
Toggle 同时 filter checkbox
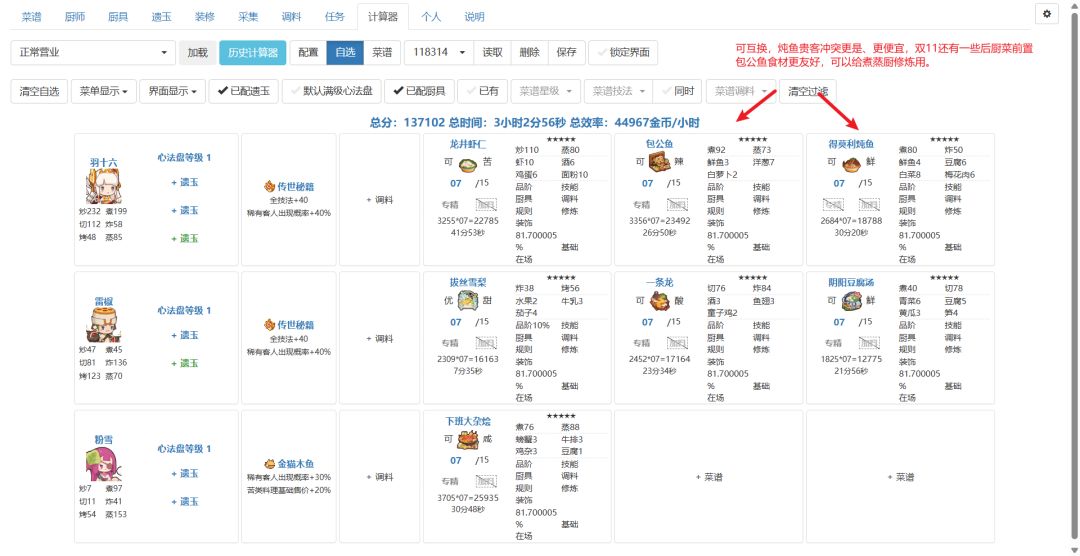(677, 91)
